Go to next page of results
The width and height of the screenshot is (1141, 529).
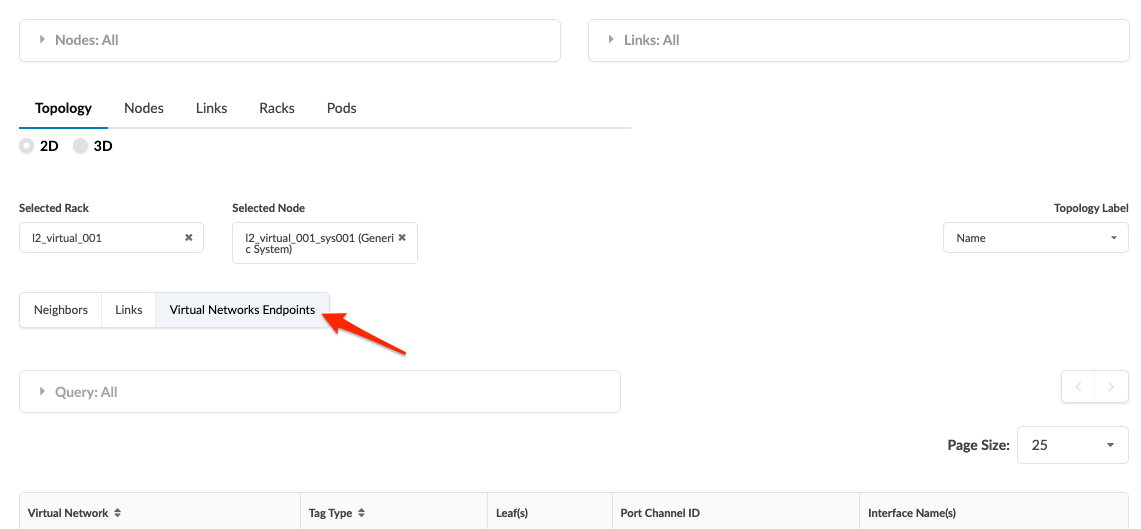(x=1111, y=386)
